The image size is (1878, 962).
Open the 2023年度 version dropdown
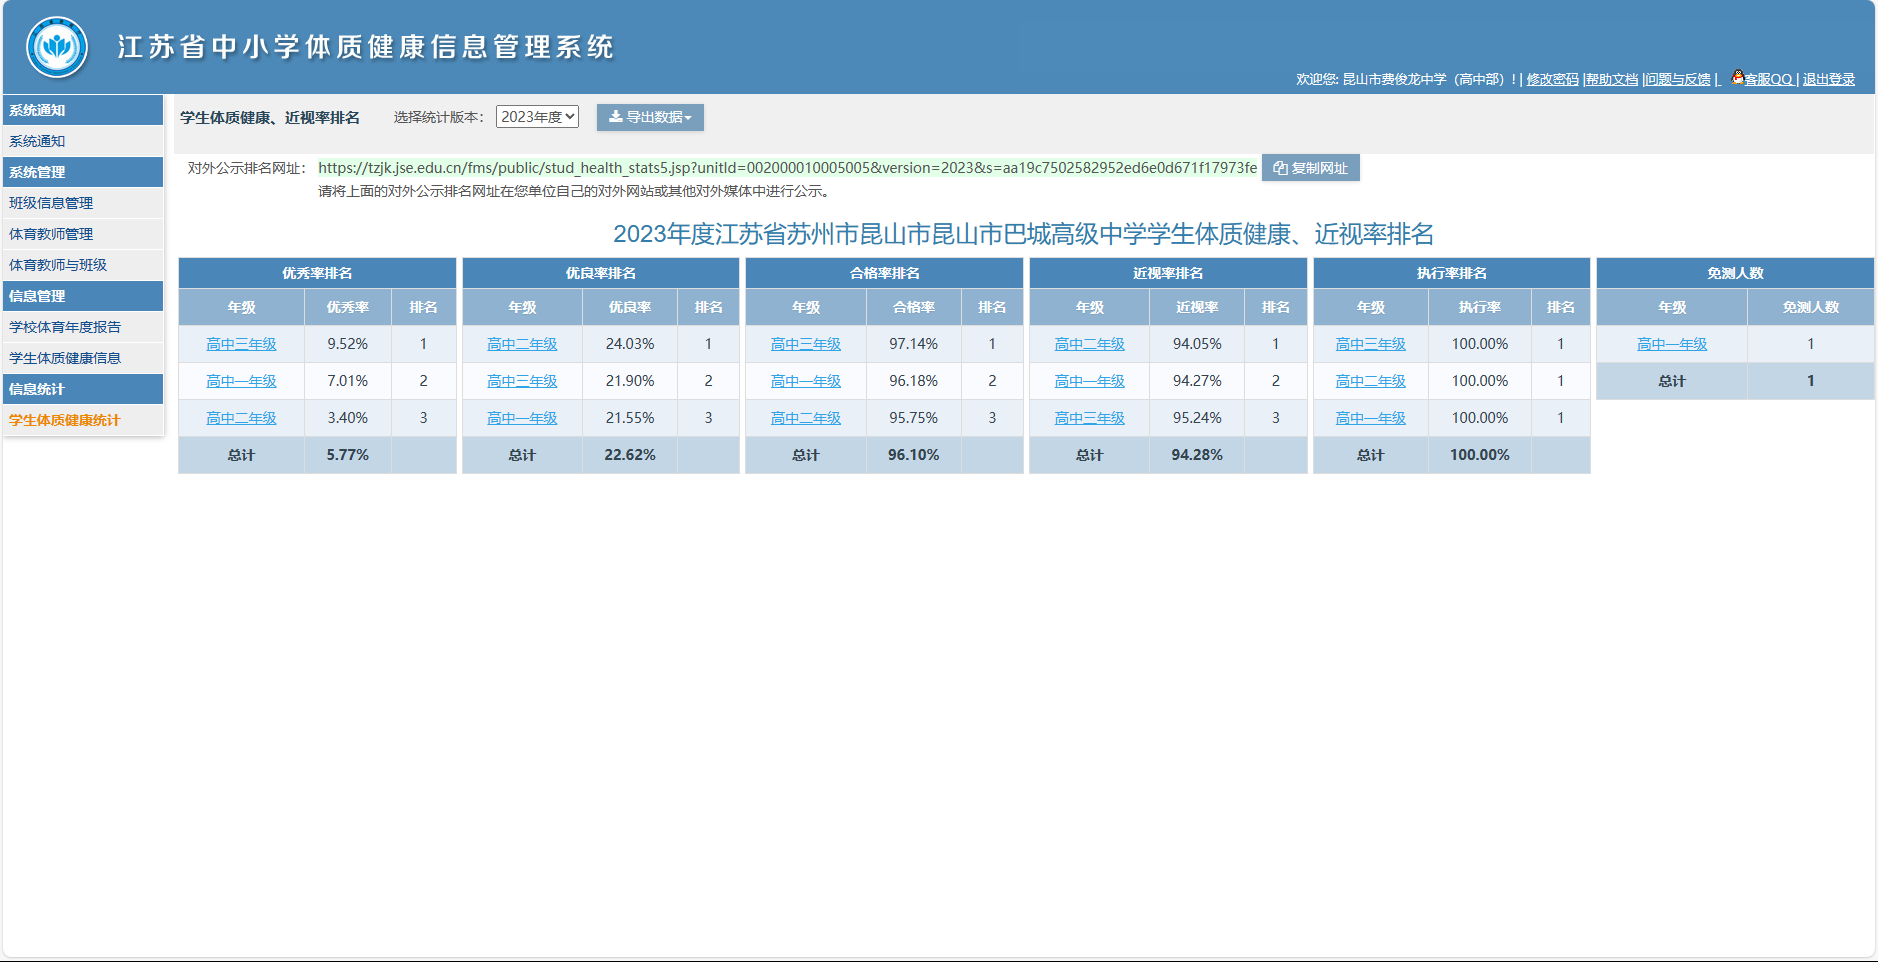pos(538,117)
